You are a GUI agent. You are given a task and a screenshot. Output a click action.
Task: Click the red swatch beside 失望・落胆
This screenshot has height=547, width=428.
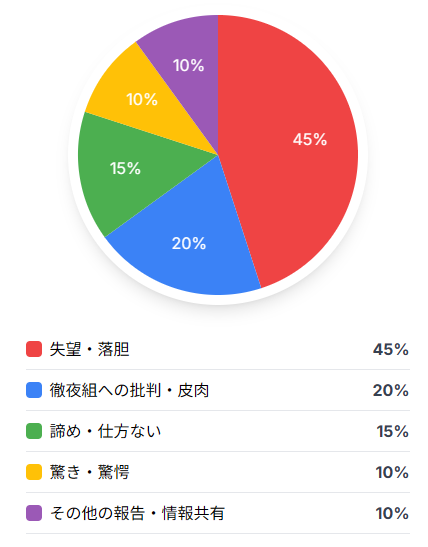tap(34, 349)
